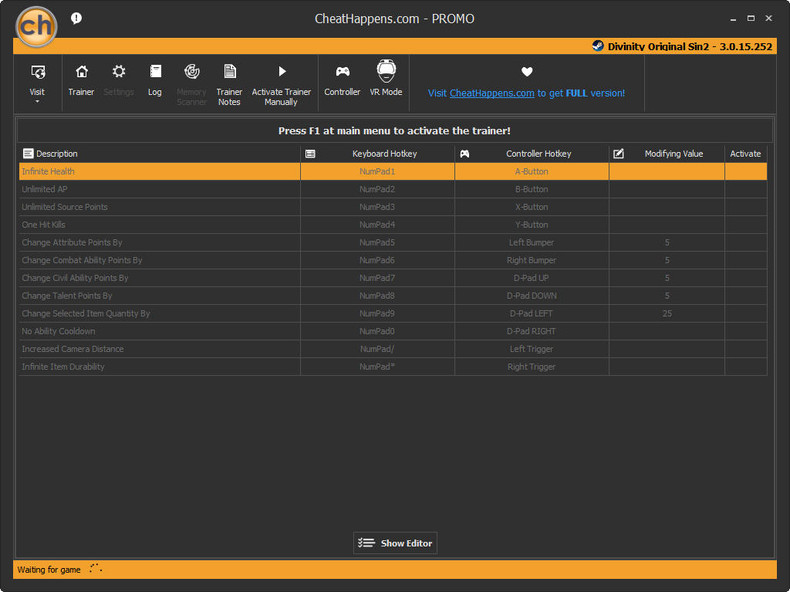Screen dimensions: 790x592
Task: Click the A-Button controller hotkey cell
Action: click(x=532, y=171)
